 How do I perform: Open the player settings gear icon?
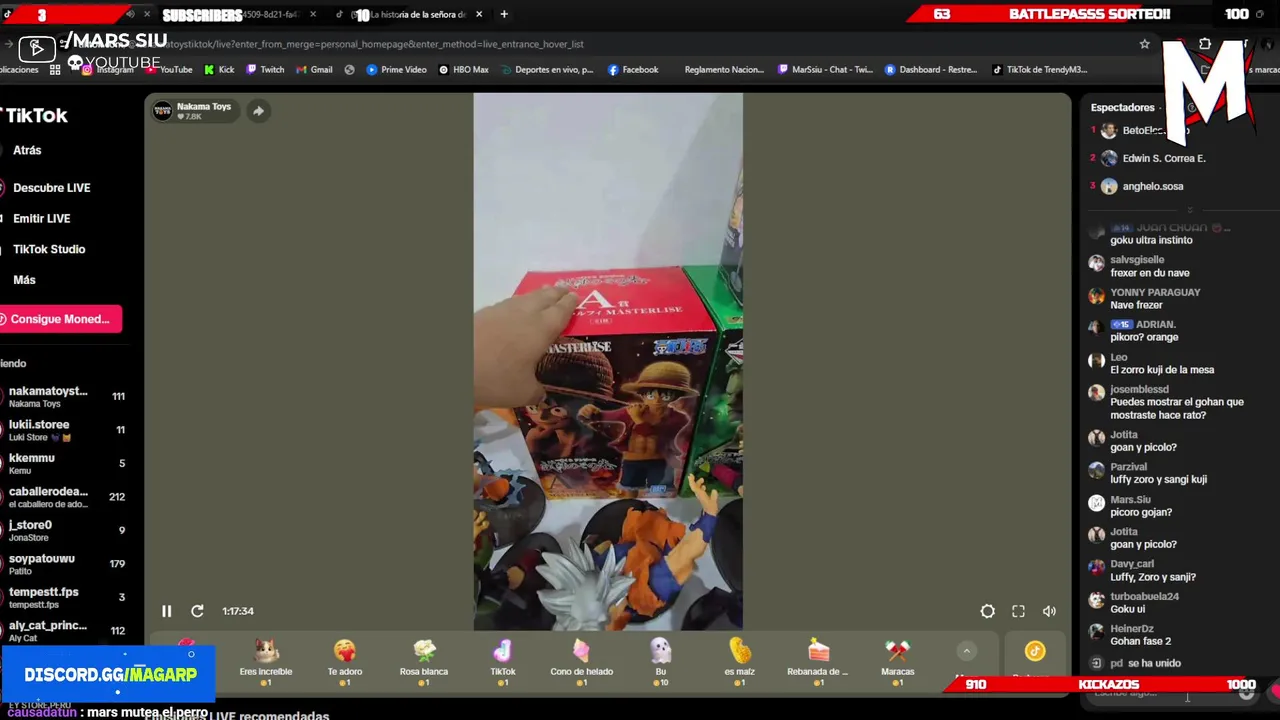[987, 611]
